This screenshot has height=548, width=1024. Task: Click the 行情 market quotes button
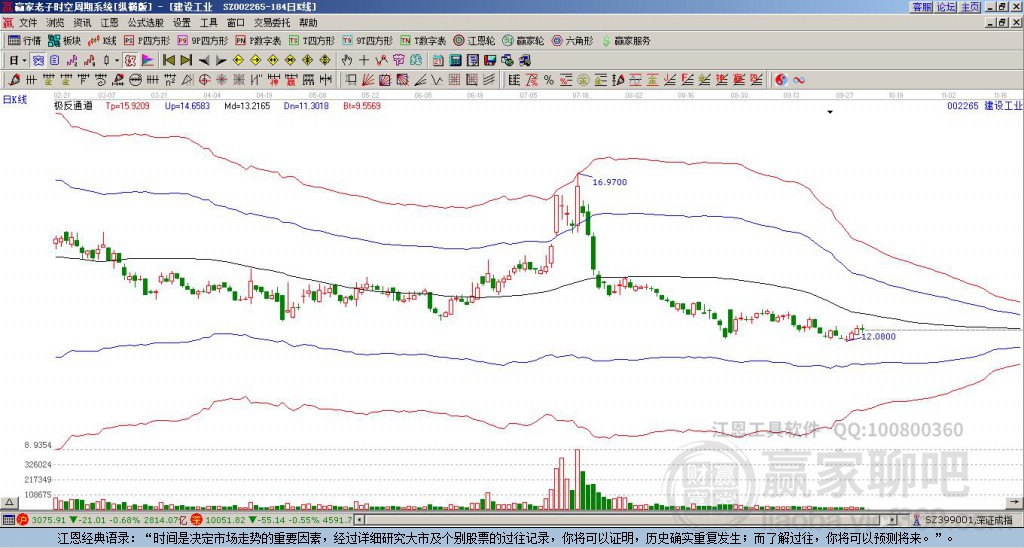pyautogui.click(x=25, y=40)
